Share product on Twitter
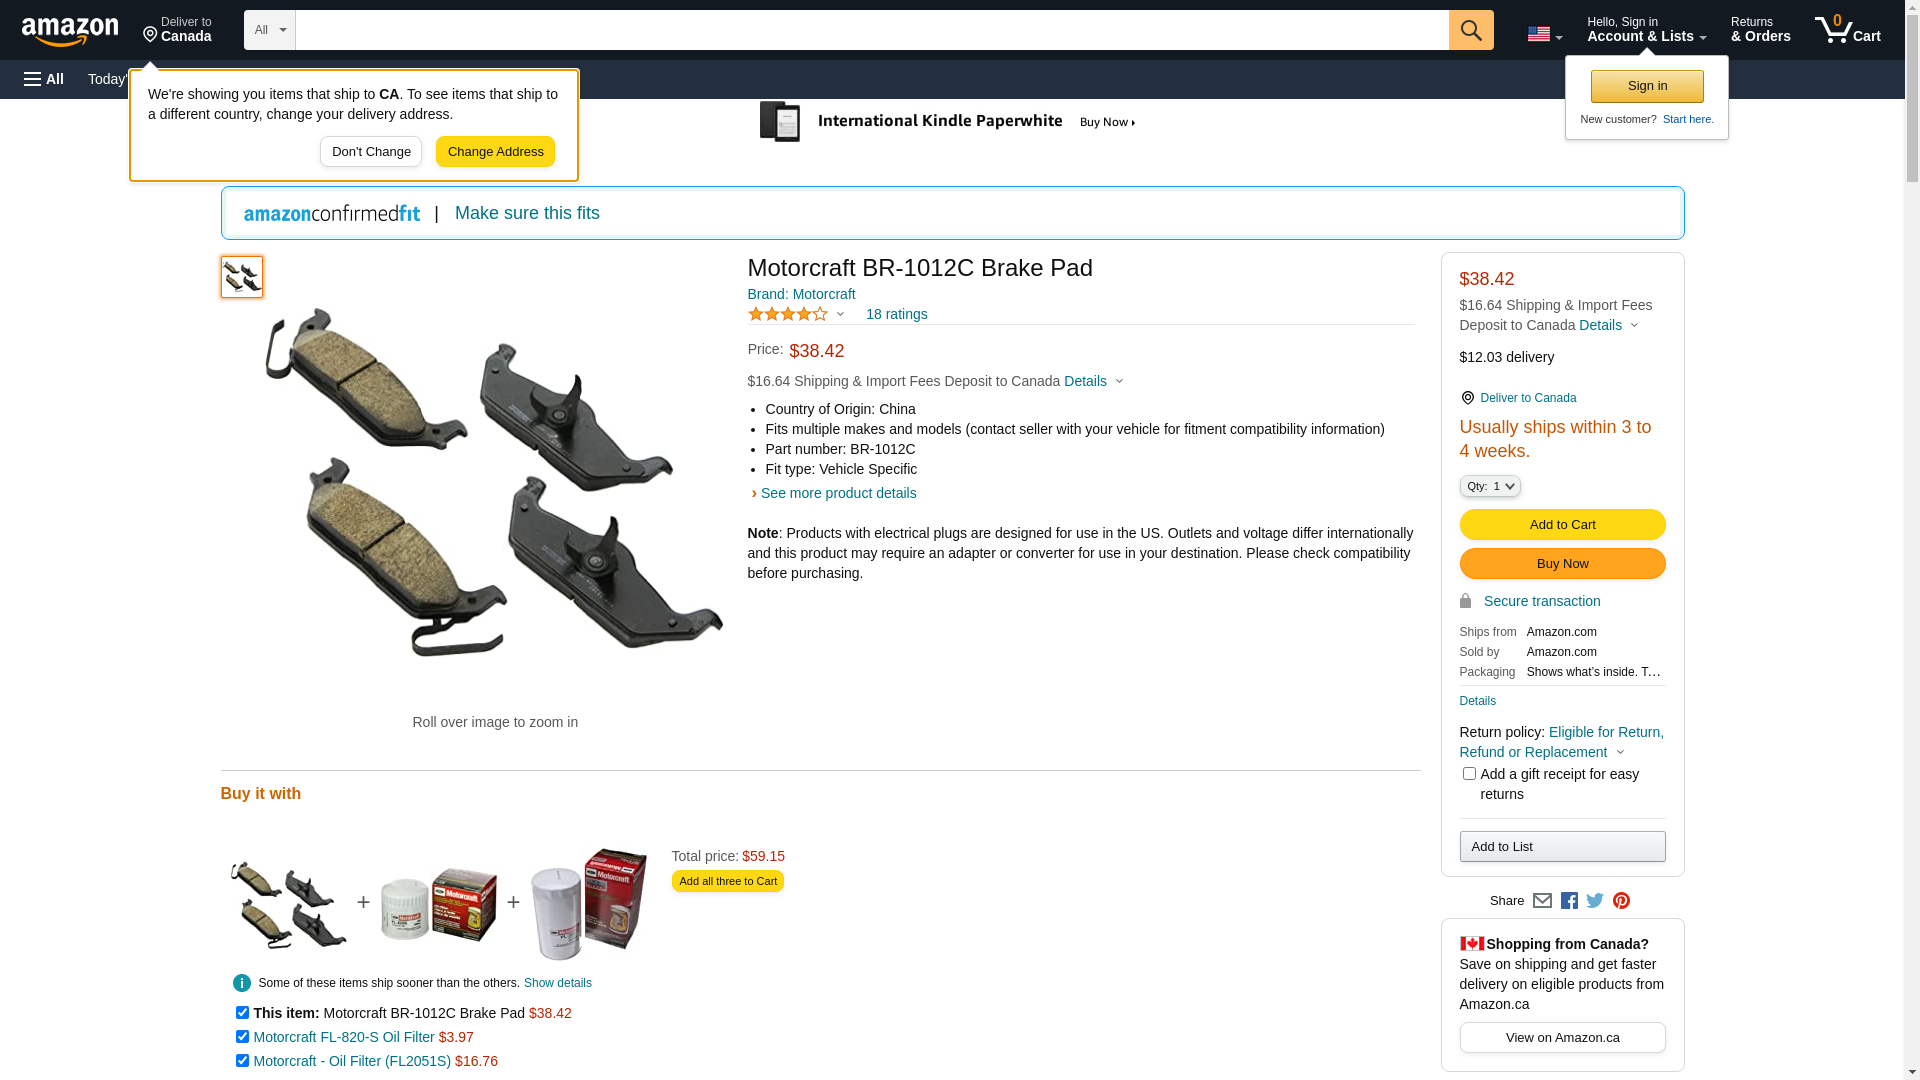 [1595, 901]
